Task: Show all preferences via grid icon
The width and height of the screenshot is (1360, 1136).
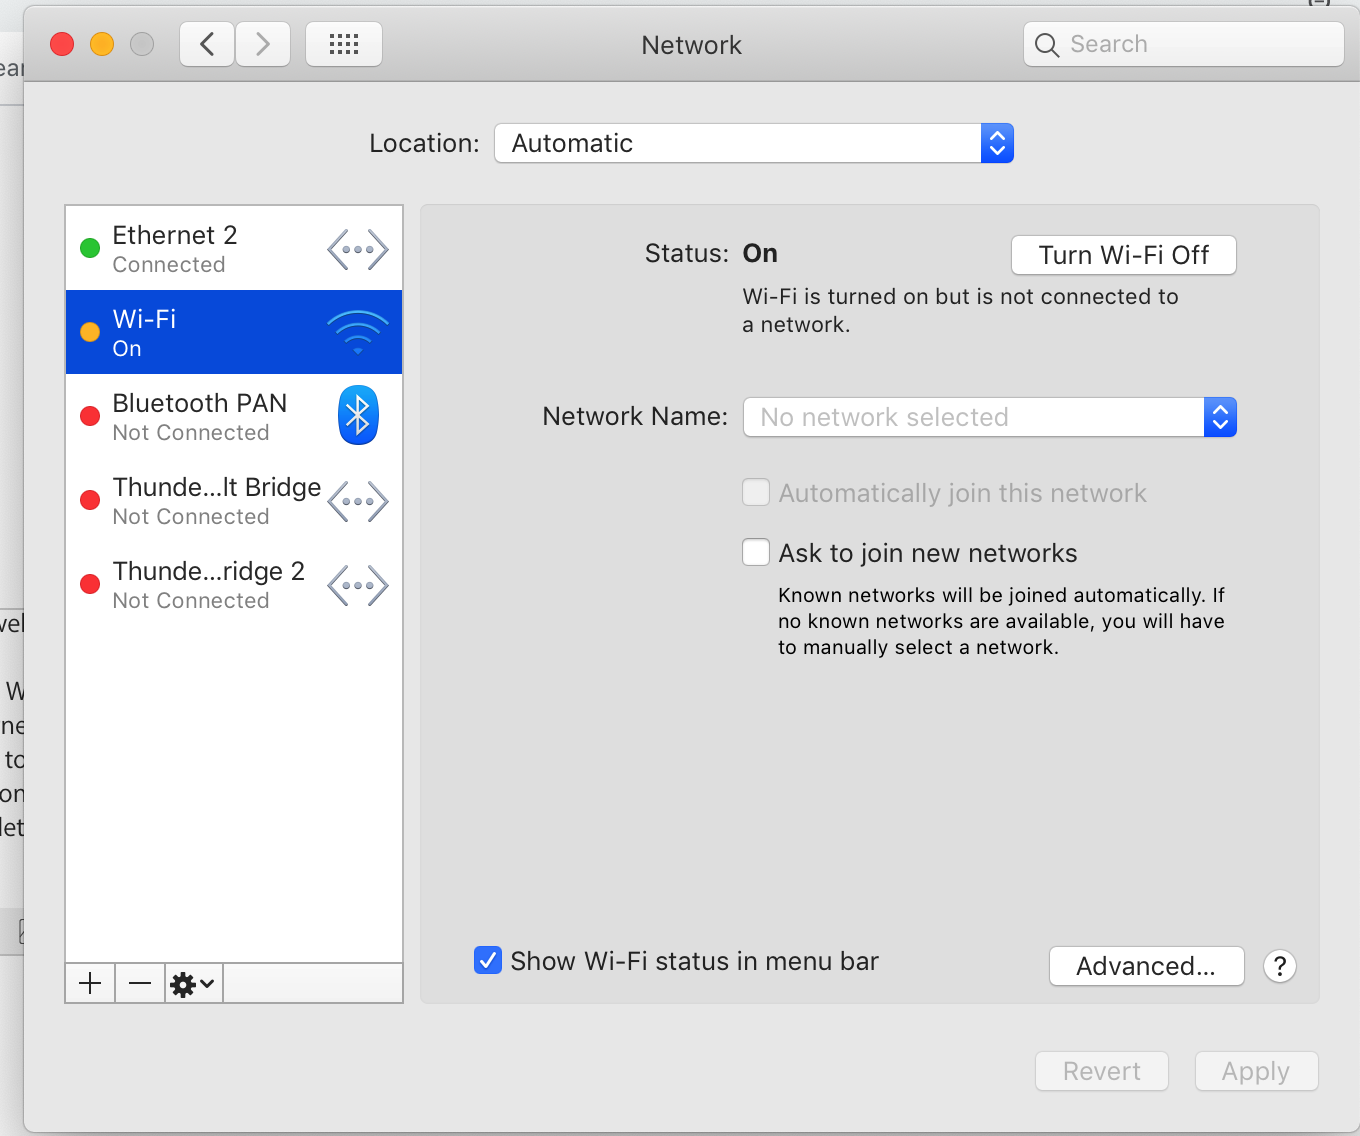Action: pos(344,44)
